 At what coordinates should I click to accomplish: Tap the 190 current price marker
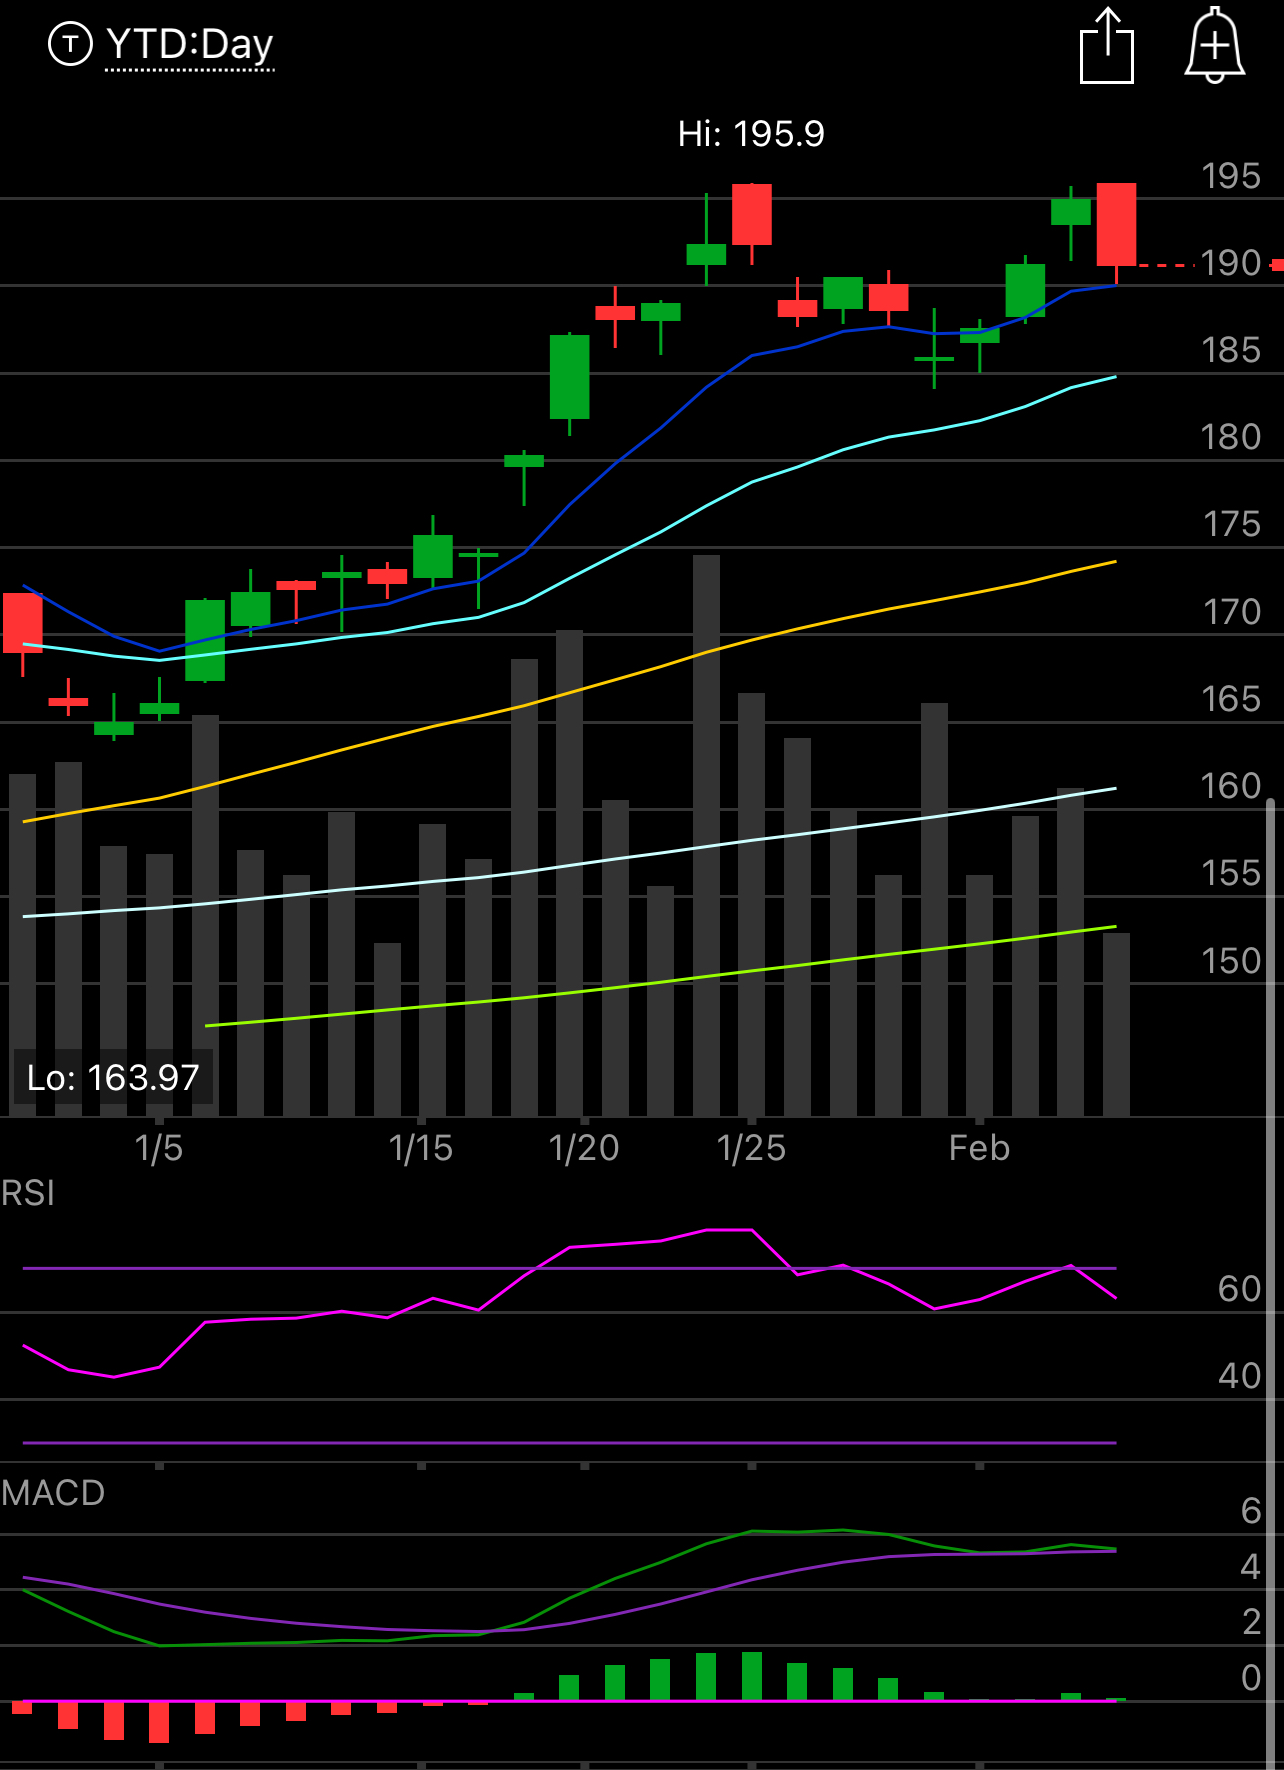pos(1231,263)
